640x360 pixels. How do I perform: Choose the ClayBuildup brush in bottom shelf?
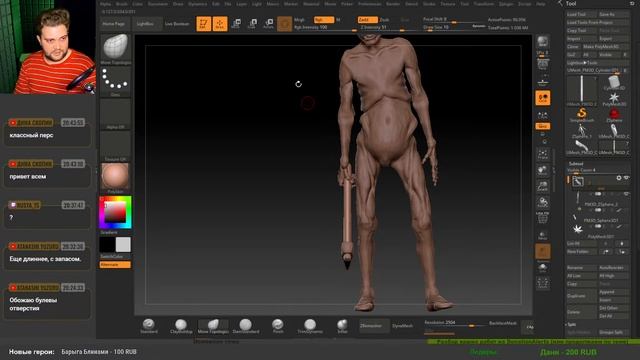181,326
